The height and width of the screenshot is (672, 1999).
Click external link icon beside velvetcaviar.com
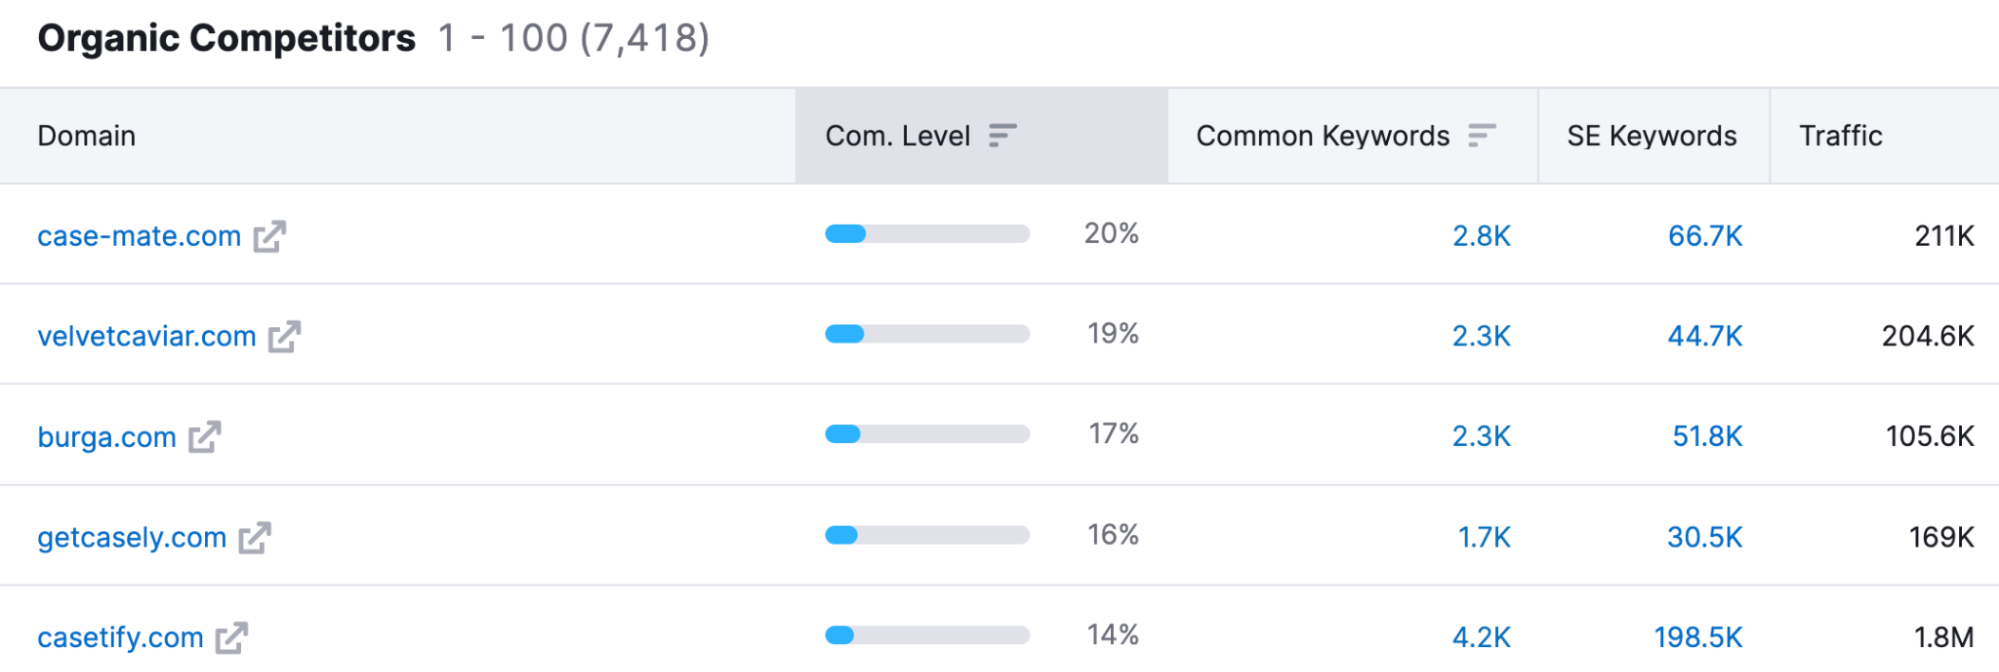coord(284,337)
